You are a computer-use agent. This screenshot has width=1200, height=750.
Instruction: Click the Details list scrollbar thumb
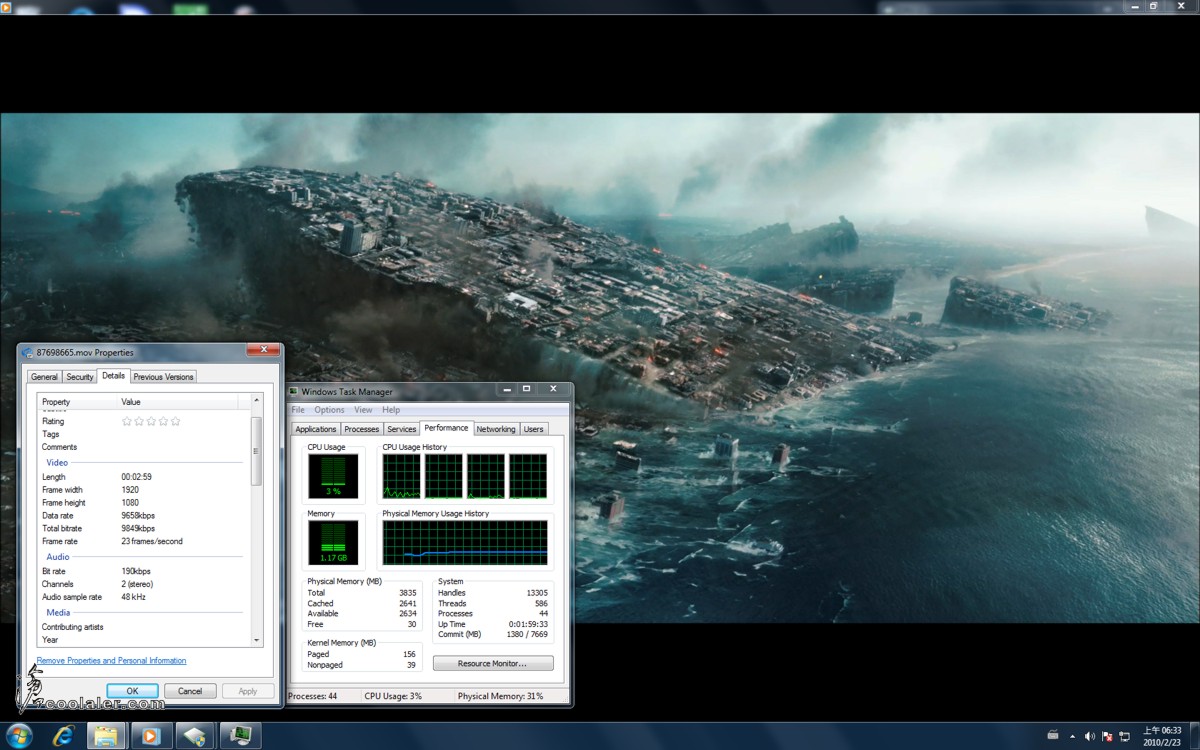pos(257,450)
